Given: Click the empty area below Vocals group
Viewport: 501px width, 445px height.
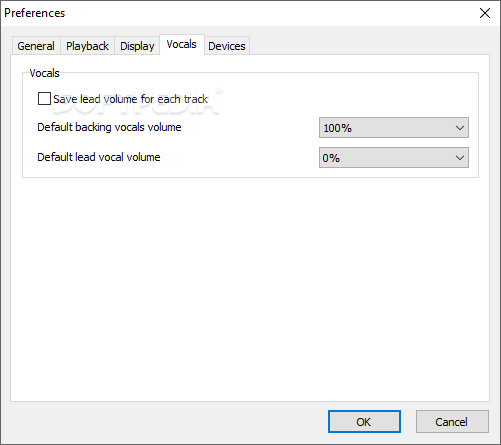Looking at the screenshot, I should (250, 287).
